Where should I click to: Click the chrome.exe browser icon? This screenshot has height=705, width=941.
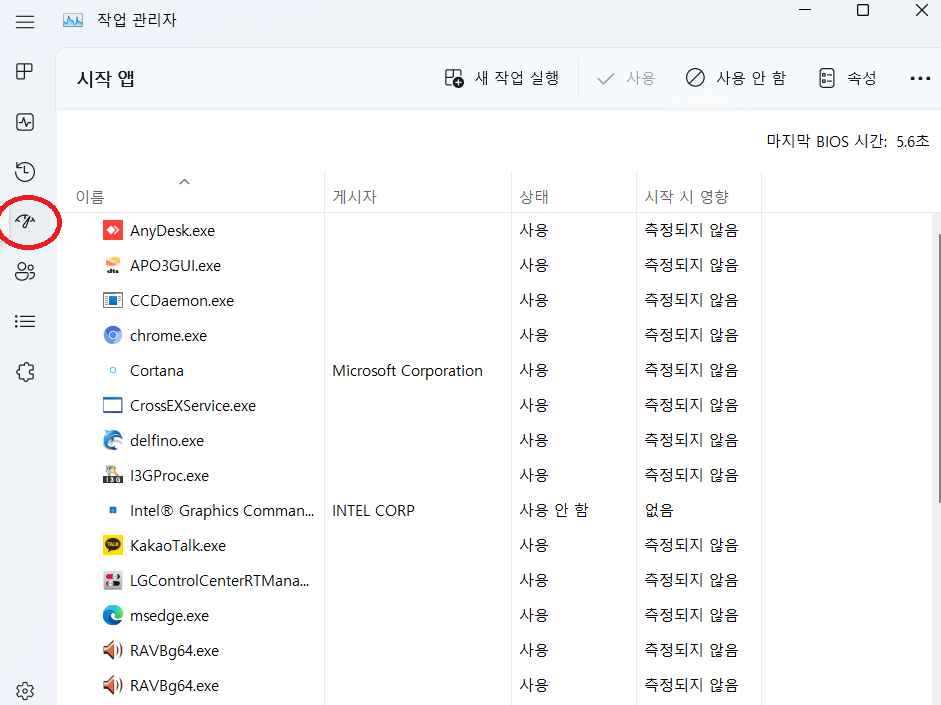pyautogui.click(x=113, y=335)
